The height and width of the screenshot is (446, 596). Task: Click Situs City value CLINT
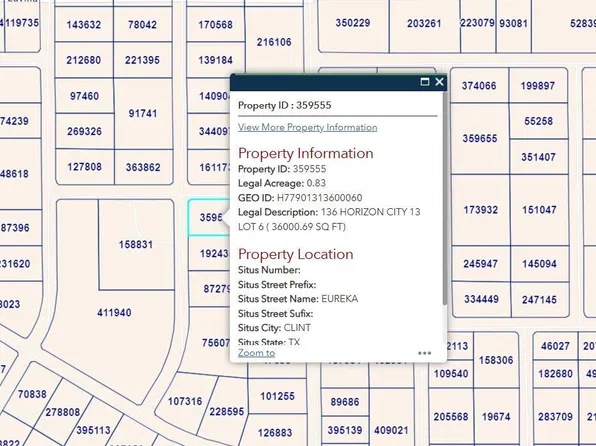click(297, 328)
